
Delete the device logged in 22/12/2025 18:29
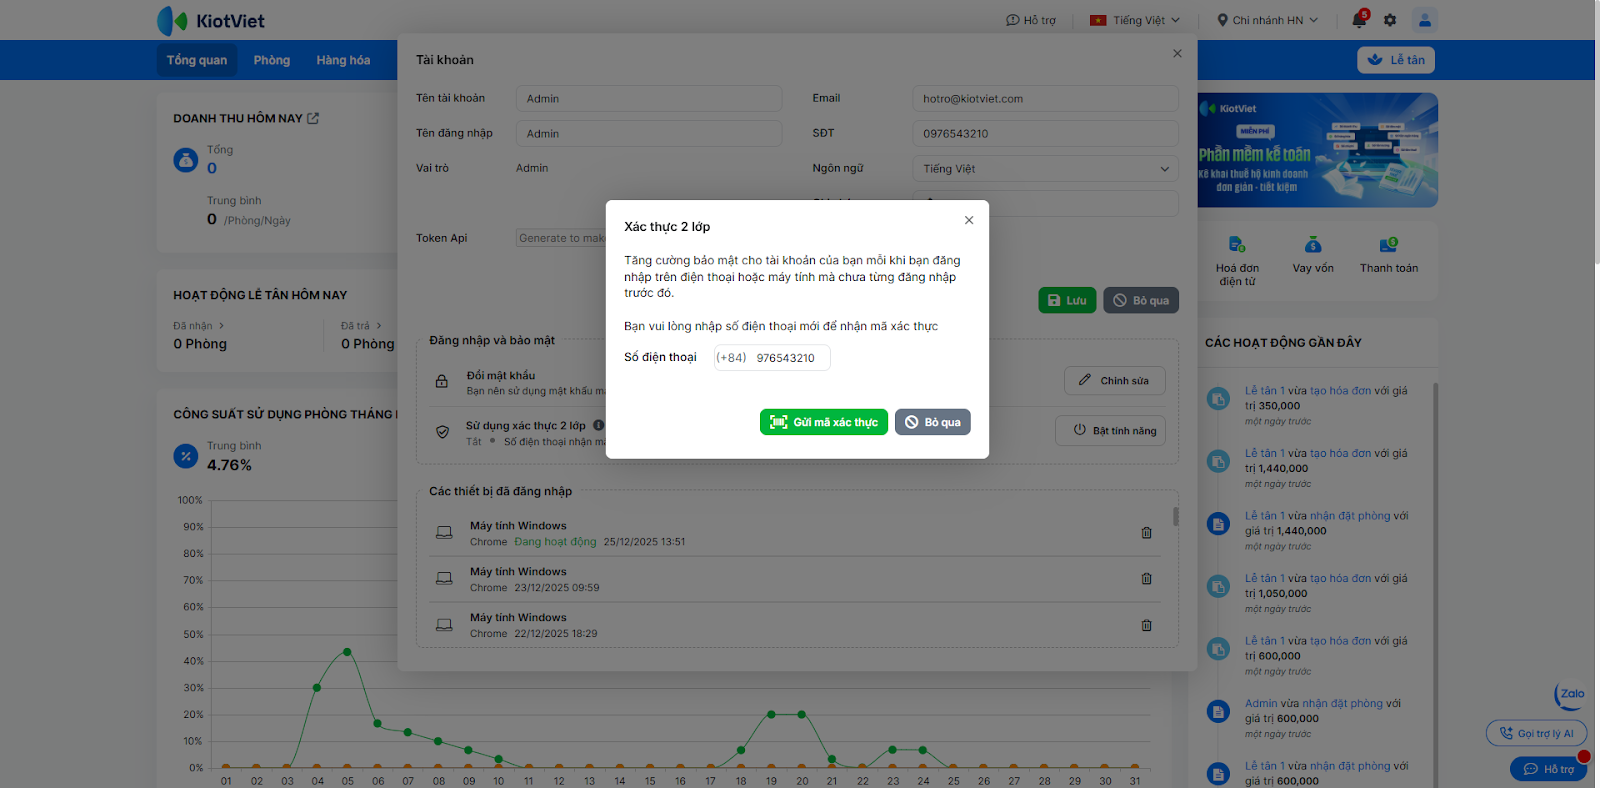point(1147,625)
